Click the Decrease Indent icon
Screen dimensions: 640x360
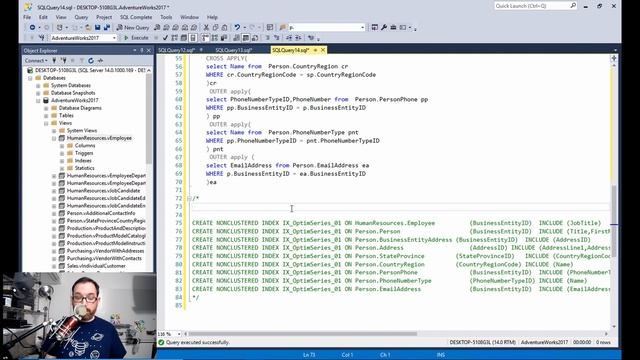pyautogui.click(x=289, y=38)
